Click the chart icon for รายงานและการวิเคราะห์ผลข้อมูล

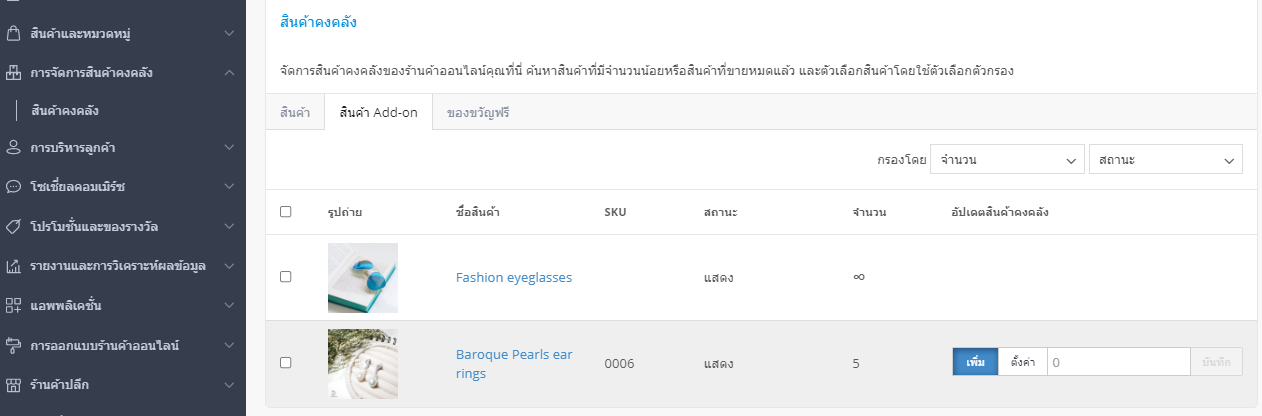tap(13, 266)
